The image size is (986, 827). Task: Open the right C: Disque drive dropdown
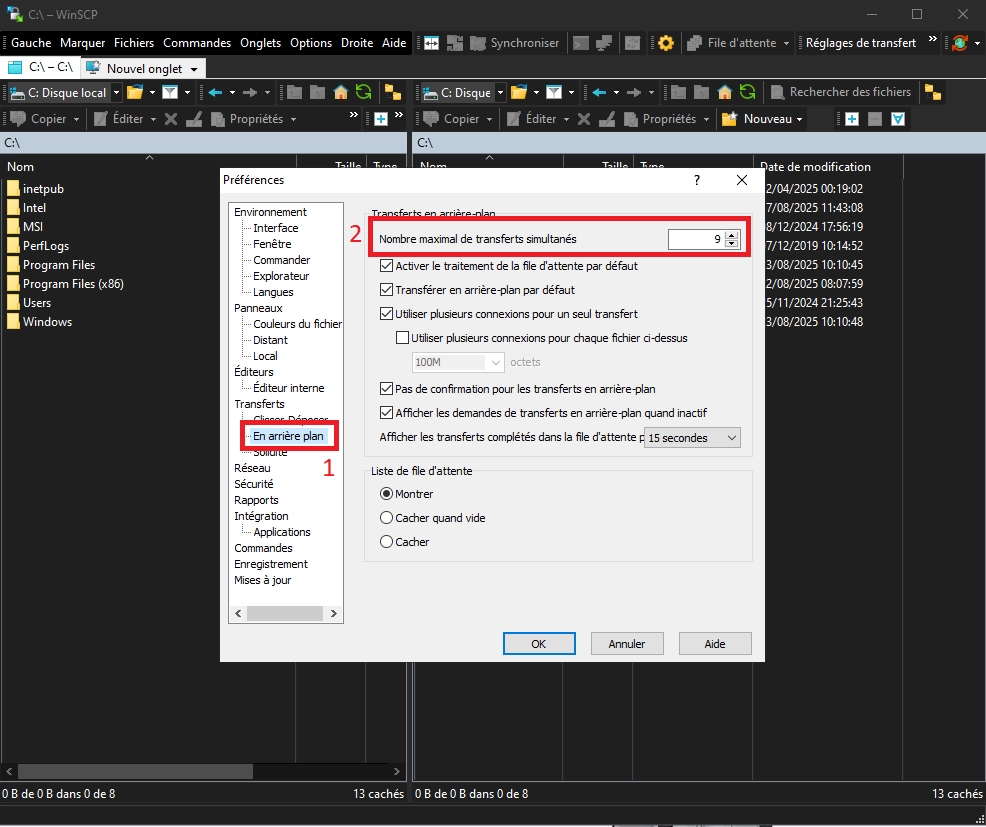pos(500,92)
